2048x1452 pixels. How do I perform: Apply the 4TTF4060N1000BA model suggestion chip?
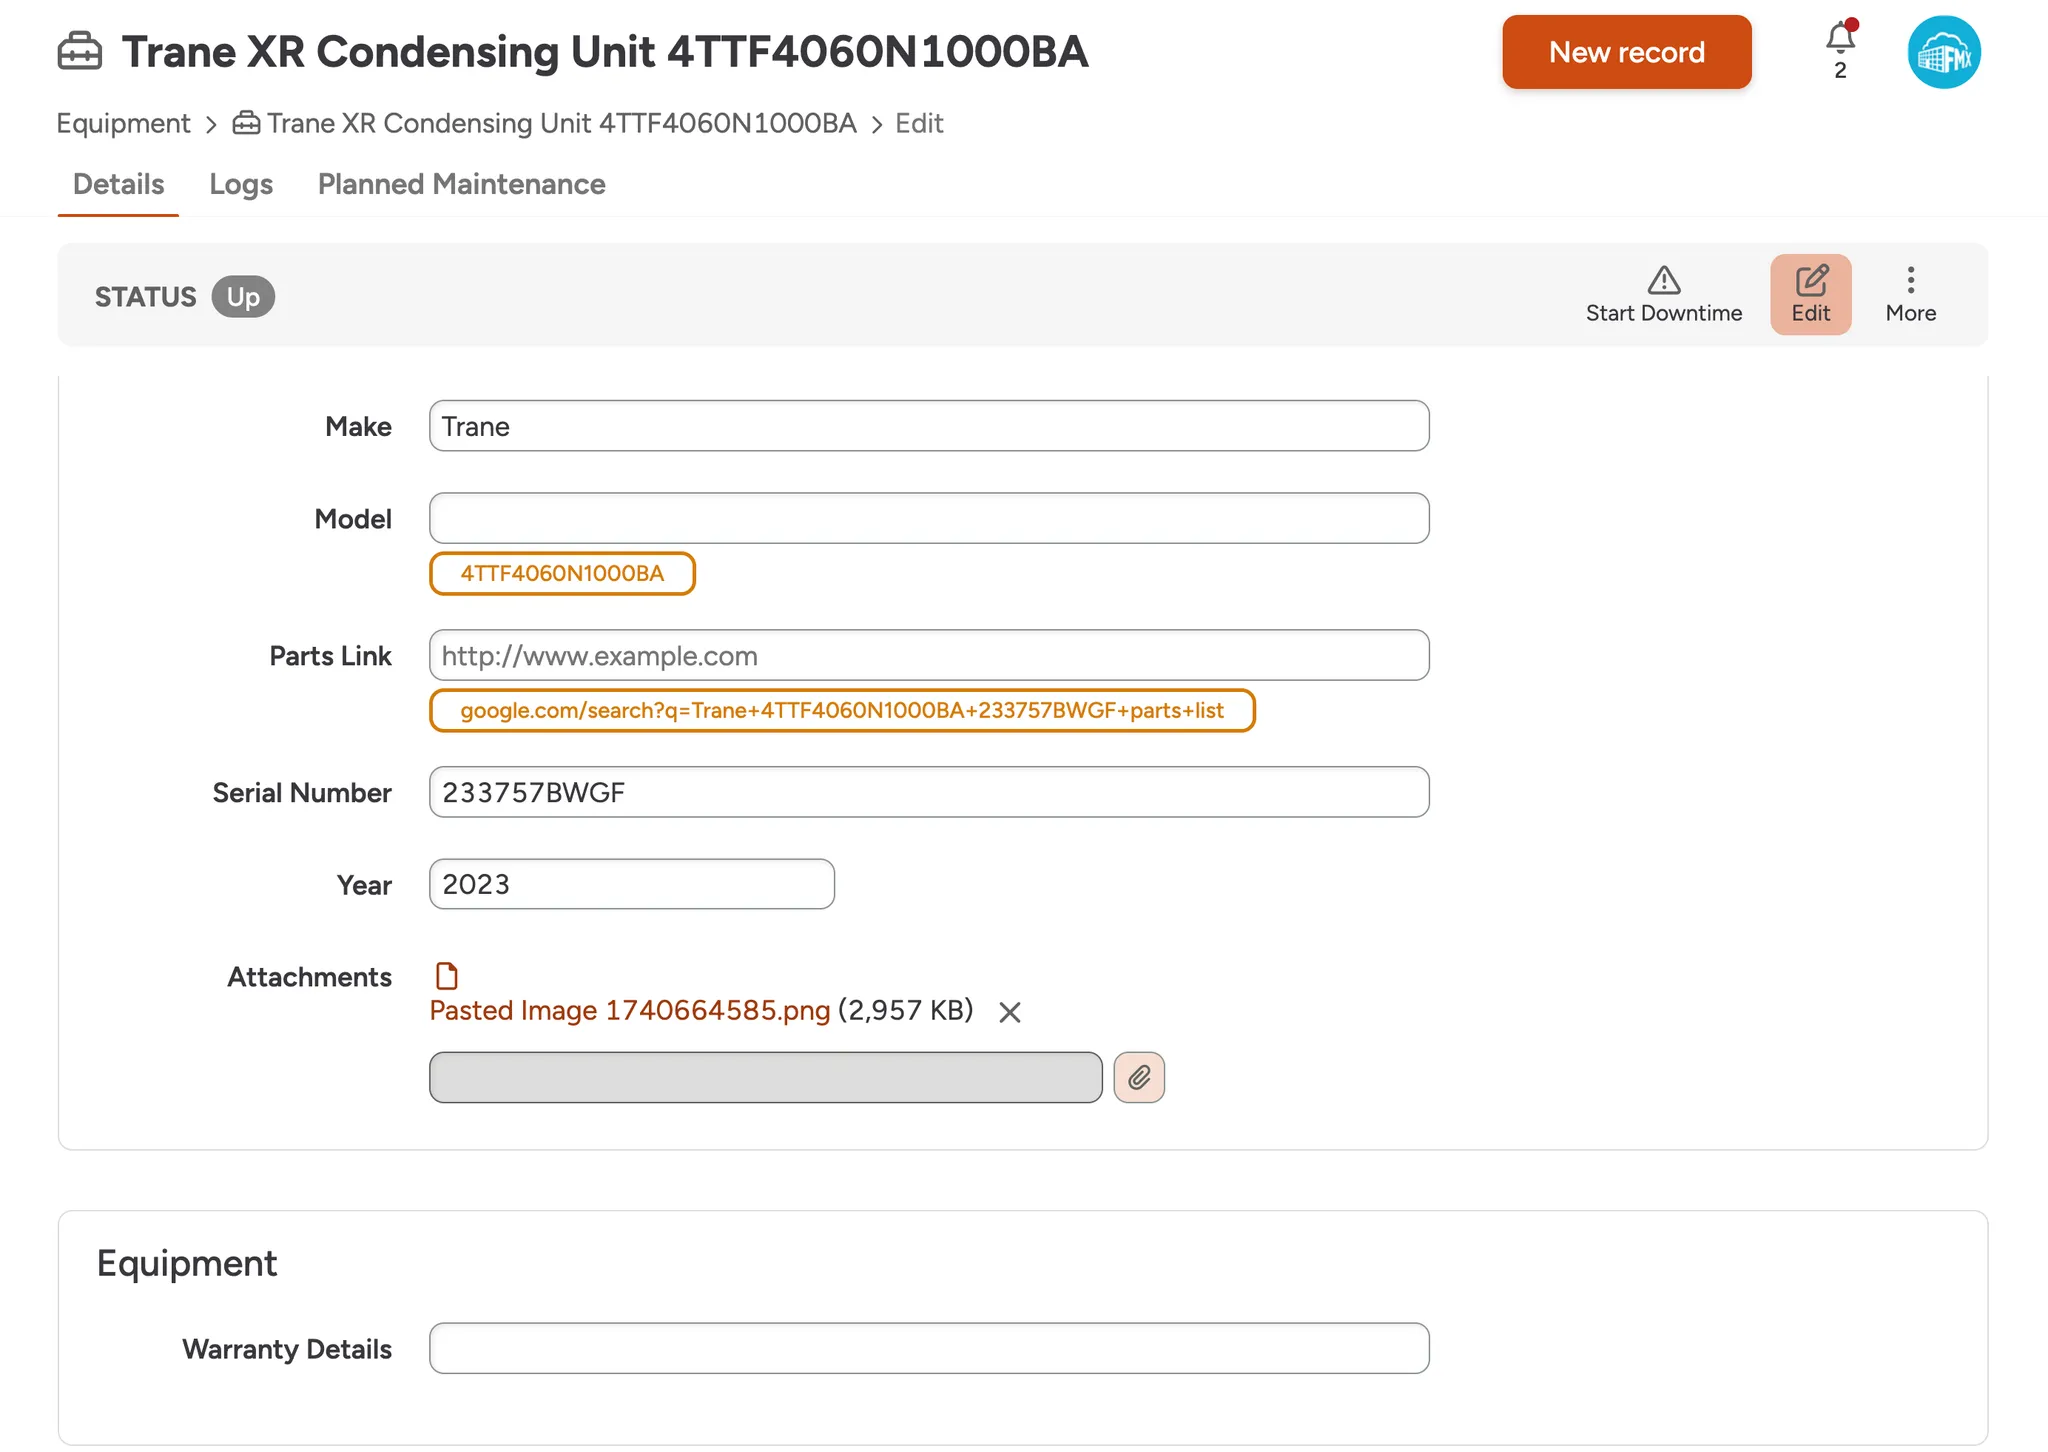point(561,573)
